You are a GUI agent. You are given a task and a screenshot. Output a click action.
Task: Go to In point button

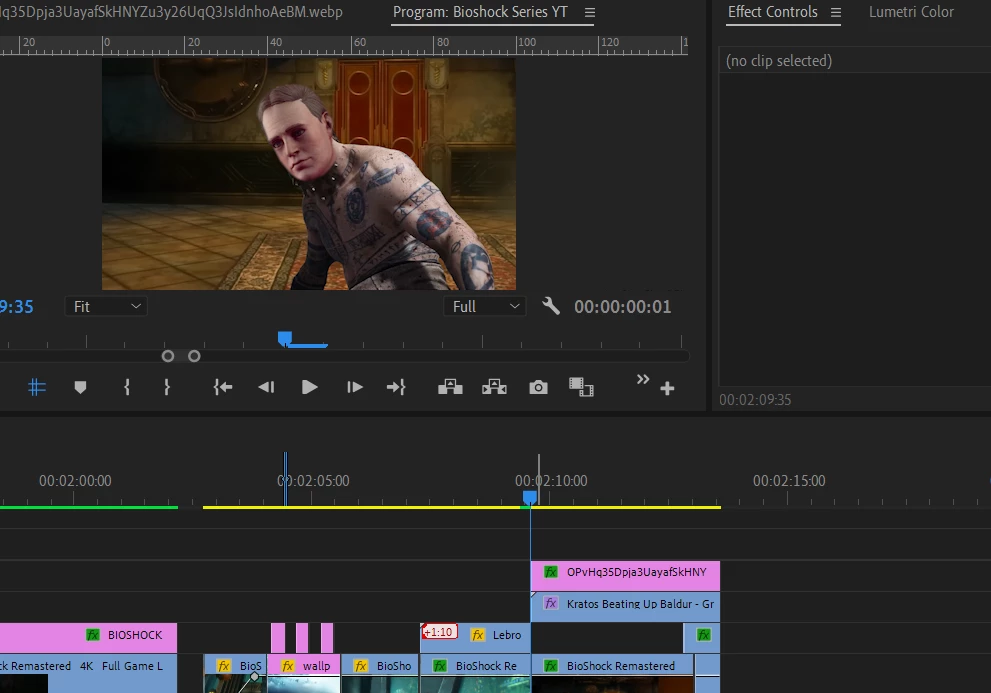click(222, 387)
